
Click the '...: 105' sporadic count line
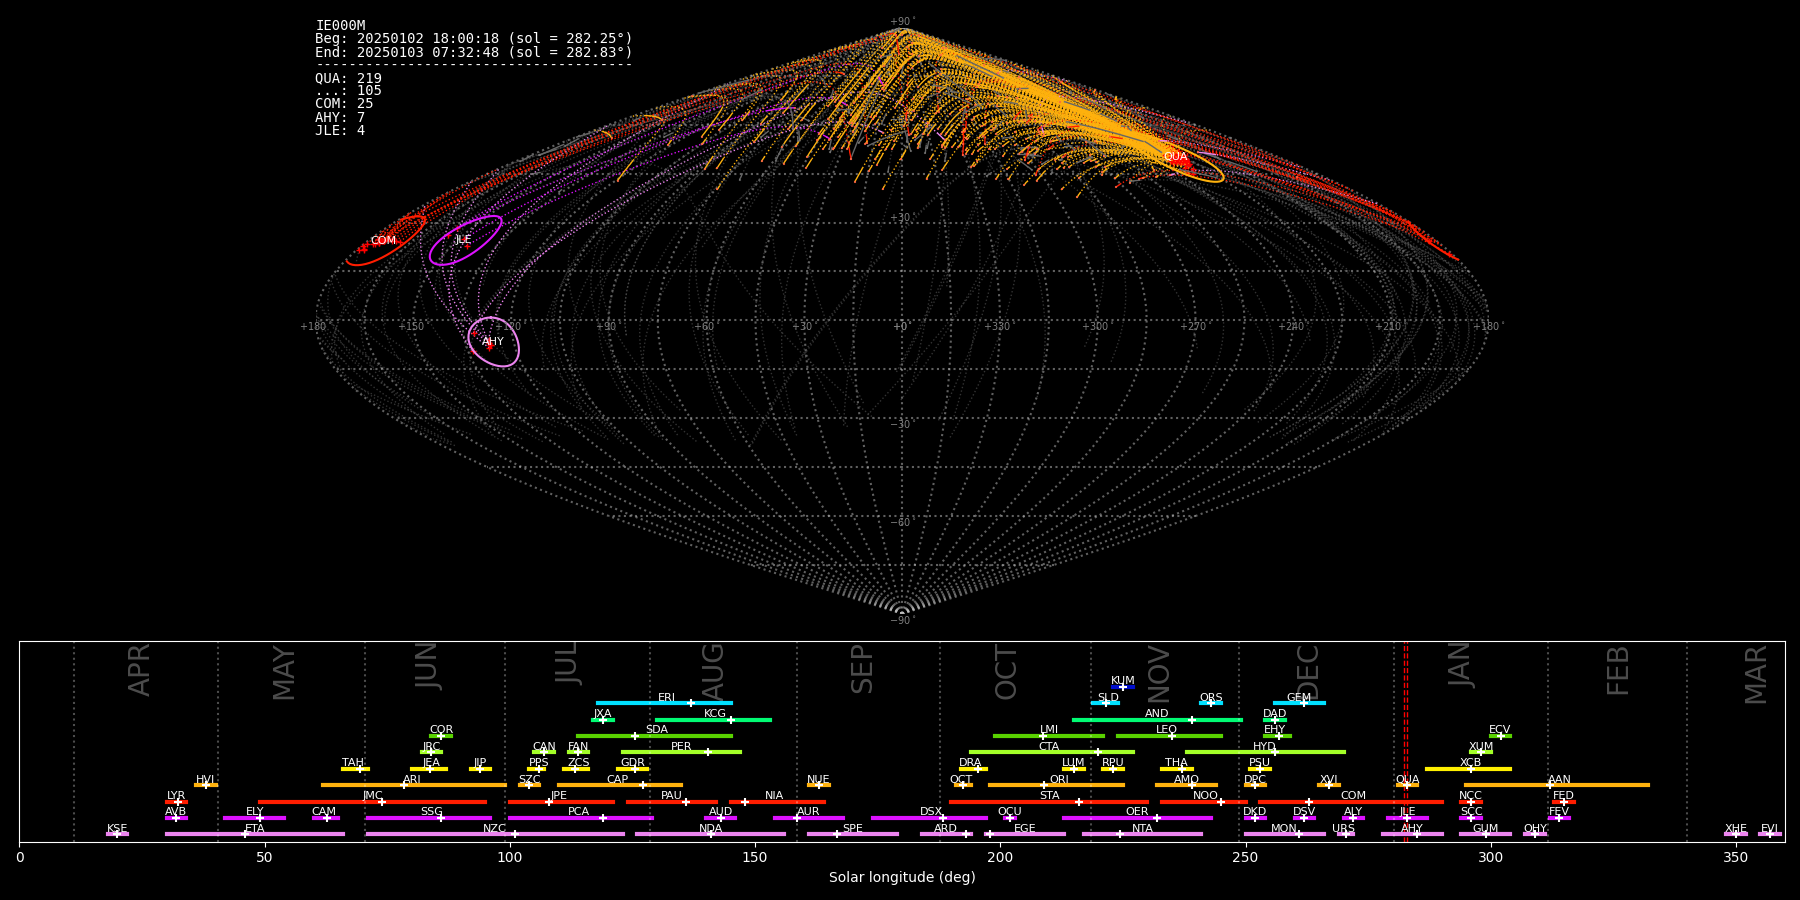pos(348,91)
